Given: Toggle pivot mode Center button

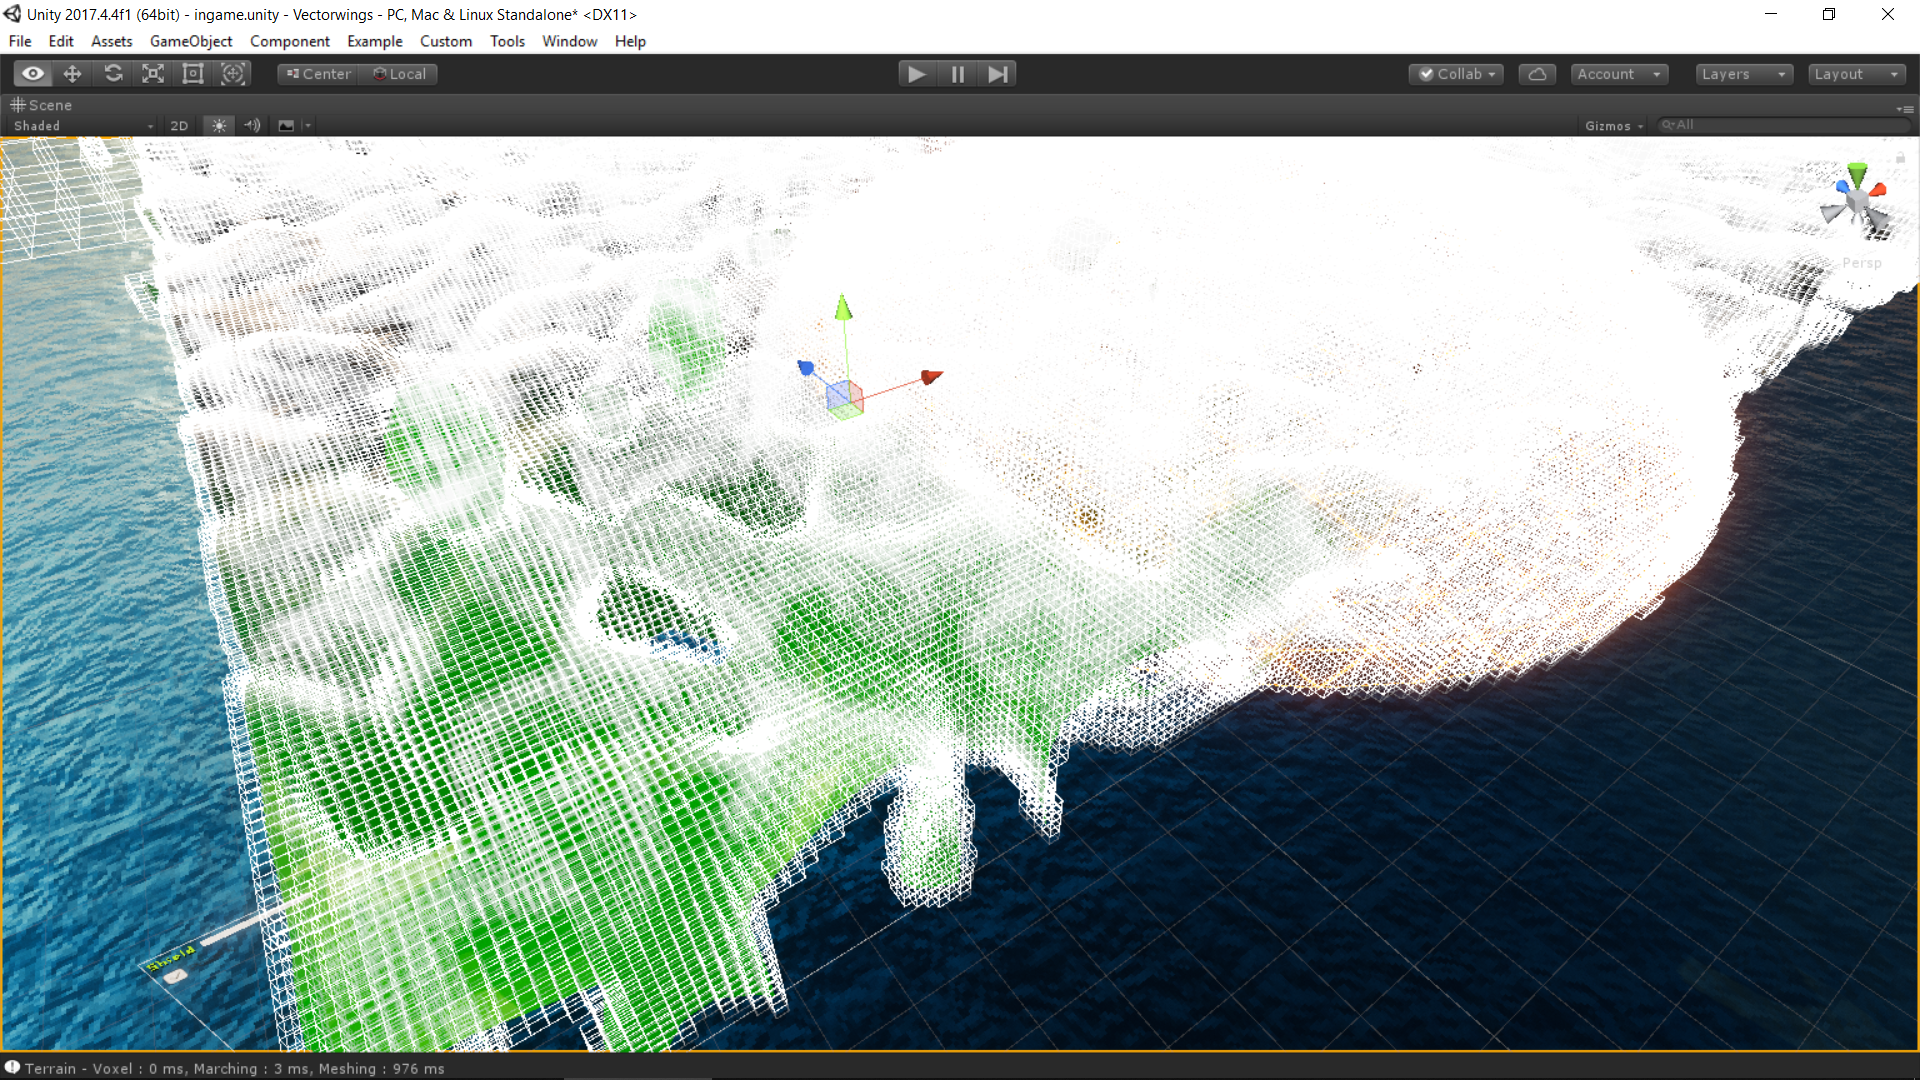Looking at the screenshot, I should point(318,74).
